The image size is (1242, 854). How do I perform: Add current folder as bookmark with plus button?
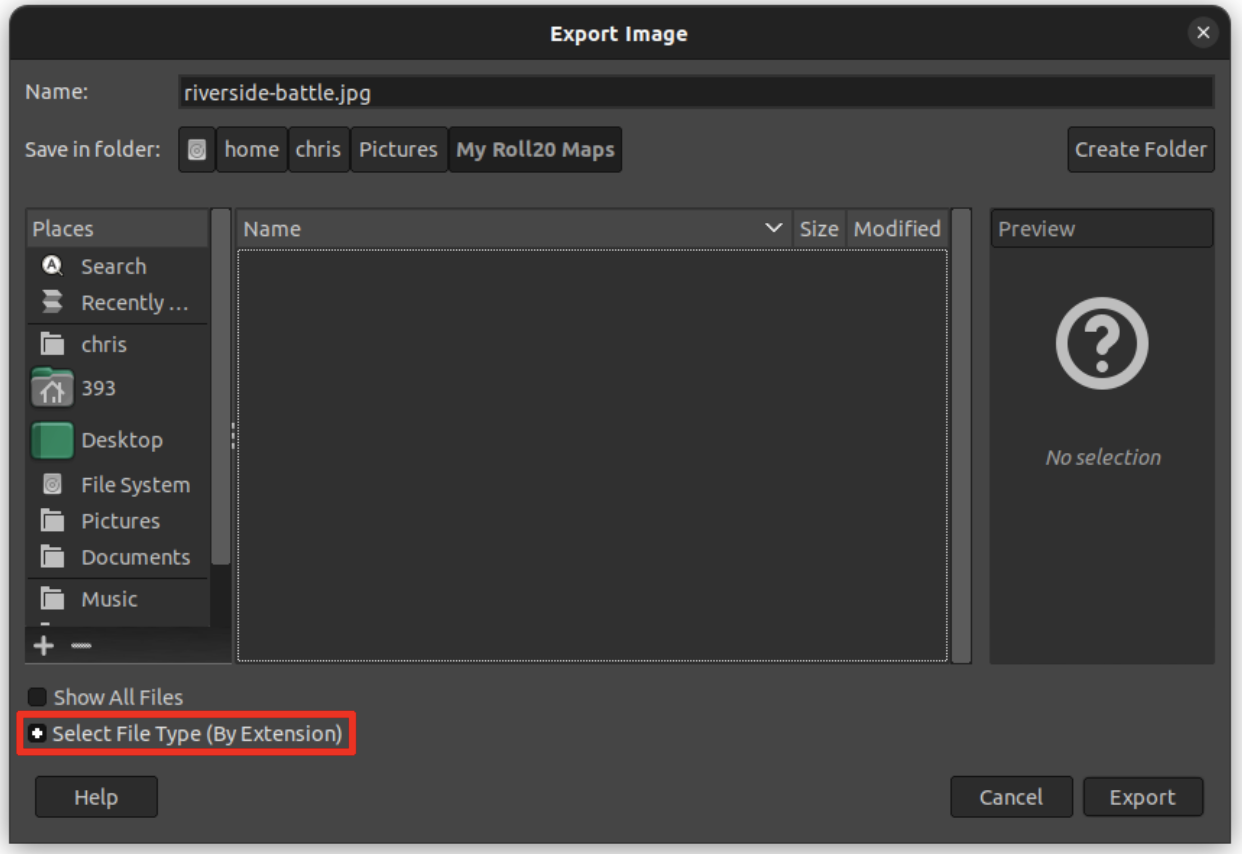(43, 645)
